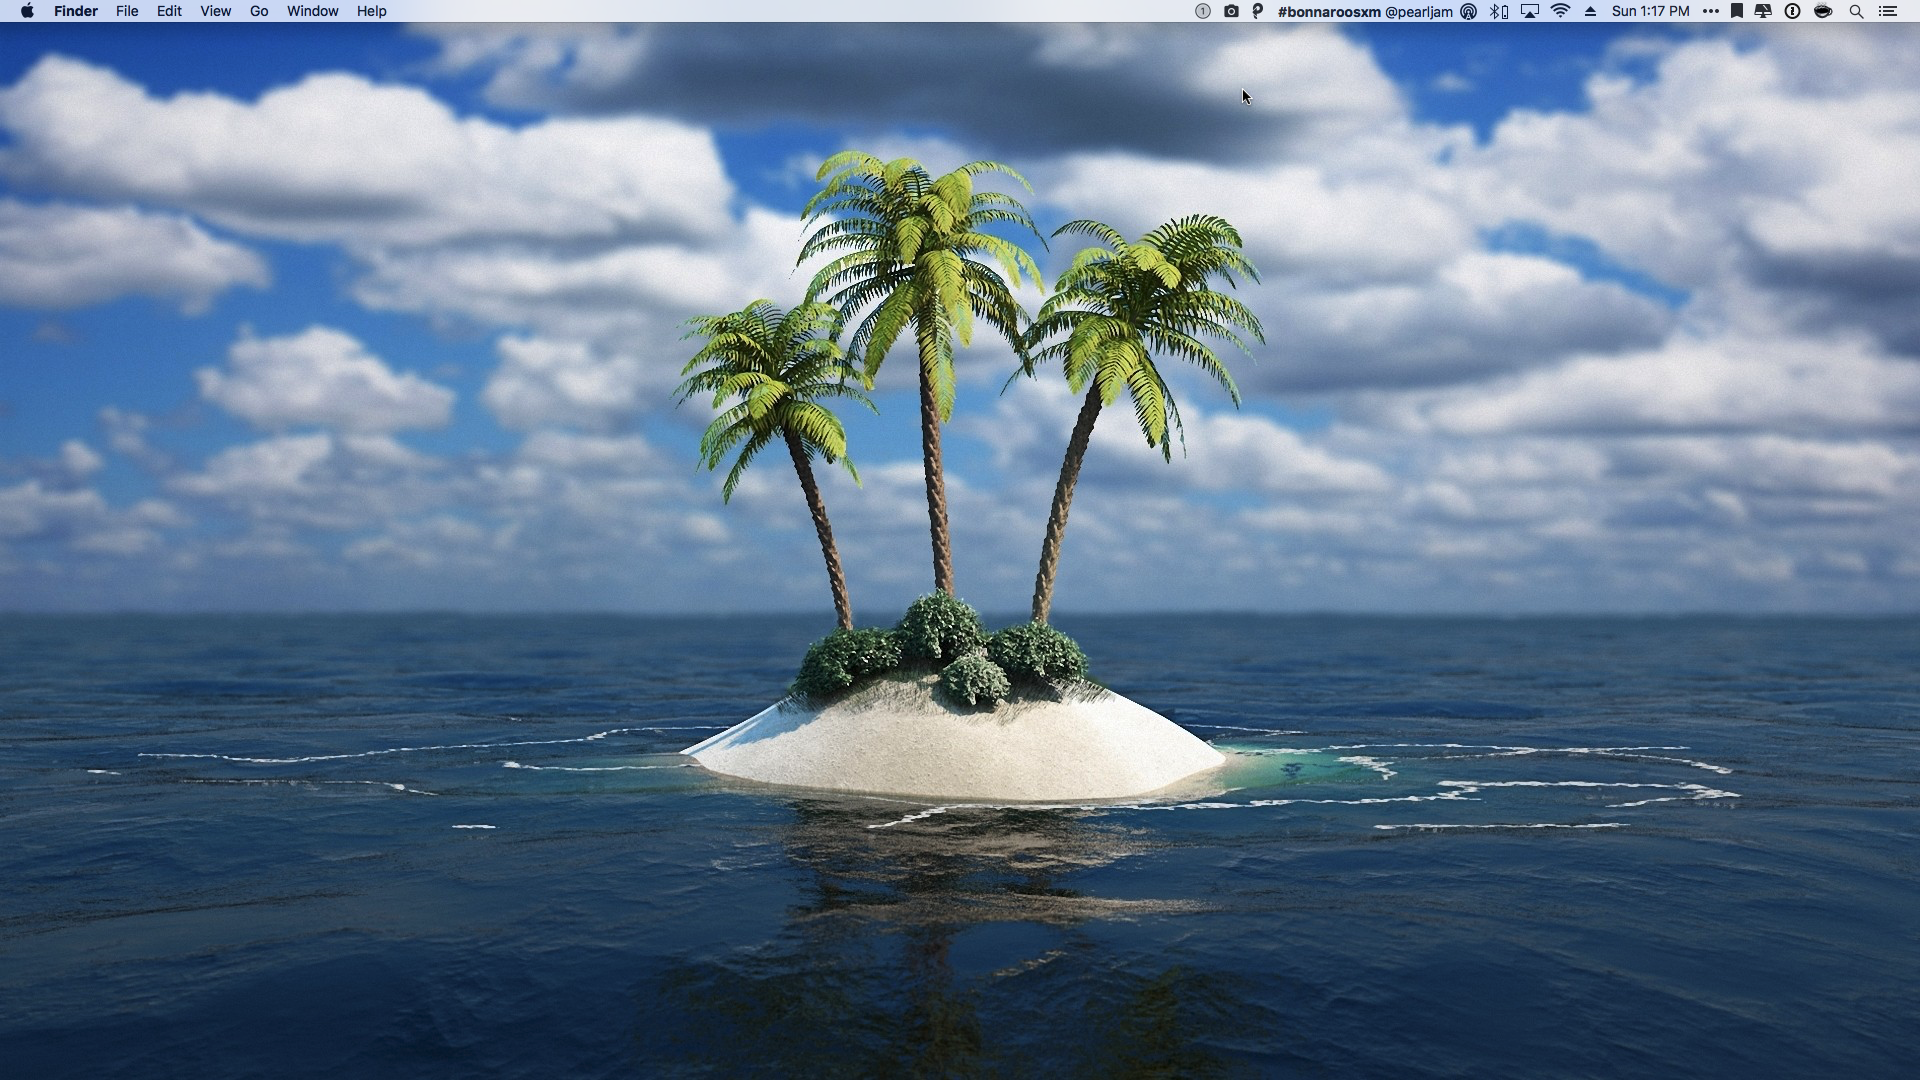Image resolution: width=1920 pixels, height=1080 pixels.
Task: Open the Wi-Fi status menu
Action: (1561, 11)
